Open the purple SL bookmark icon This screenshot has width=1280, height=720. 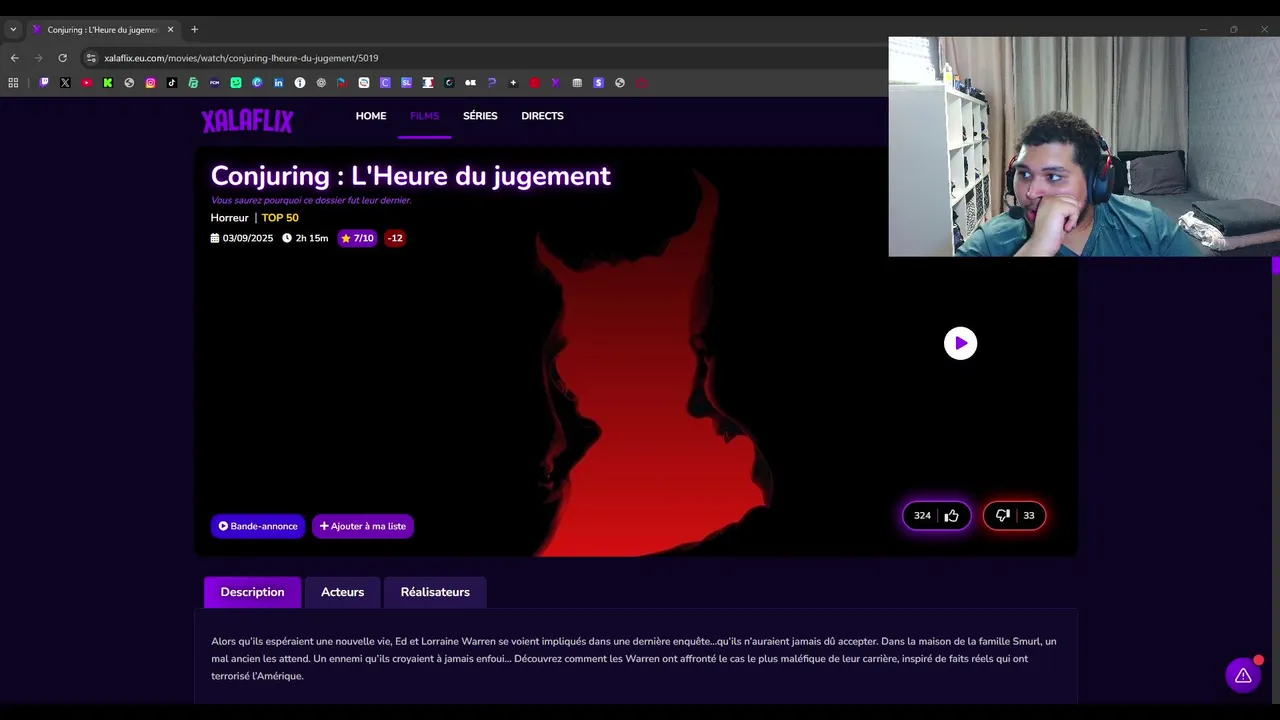coord(406,83)
